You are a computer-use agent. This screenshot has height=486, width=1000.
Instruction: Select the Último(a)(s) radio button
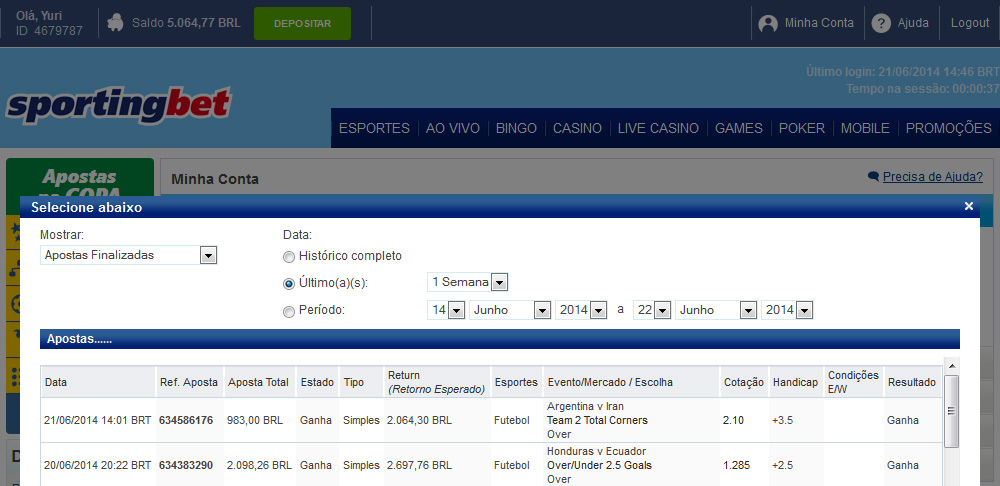[x=289, y=283]
